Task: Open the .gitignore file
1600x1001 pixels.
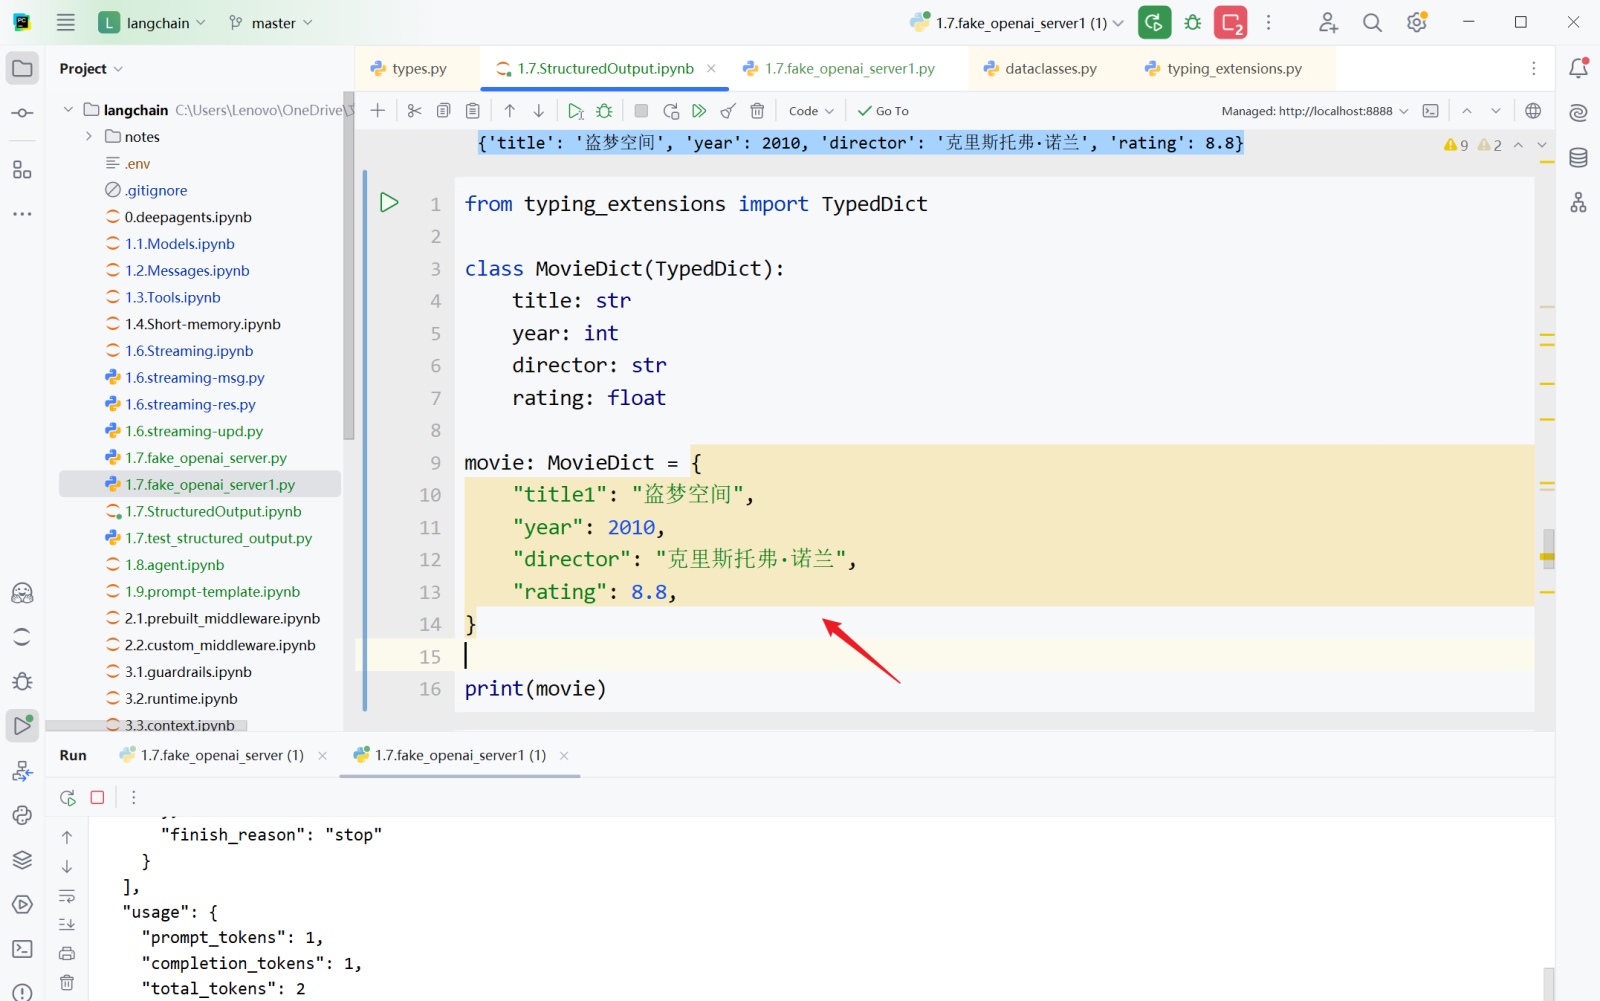Action: click(156, 190)
